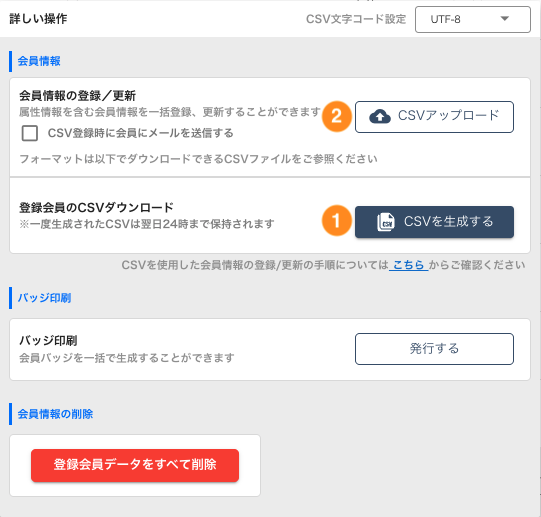This screenshot has height=517, width=541.
Task: Click the 詳しい操作 panel title
Action: 38,19
